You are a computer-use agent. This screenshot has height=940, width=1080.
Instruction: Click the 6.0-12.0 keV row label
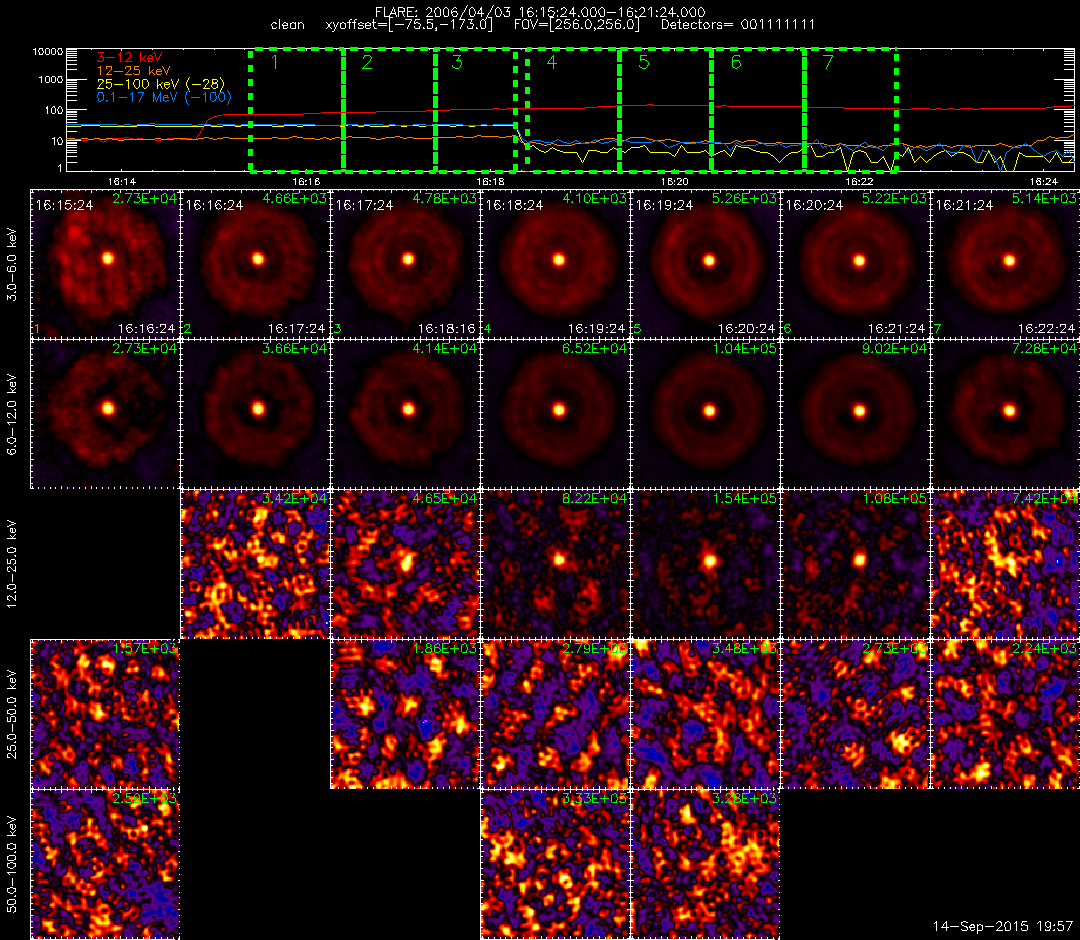12,415
